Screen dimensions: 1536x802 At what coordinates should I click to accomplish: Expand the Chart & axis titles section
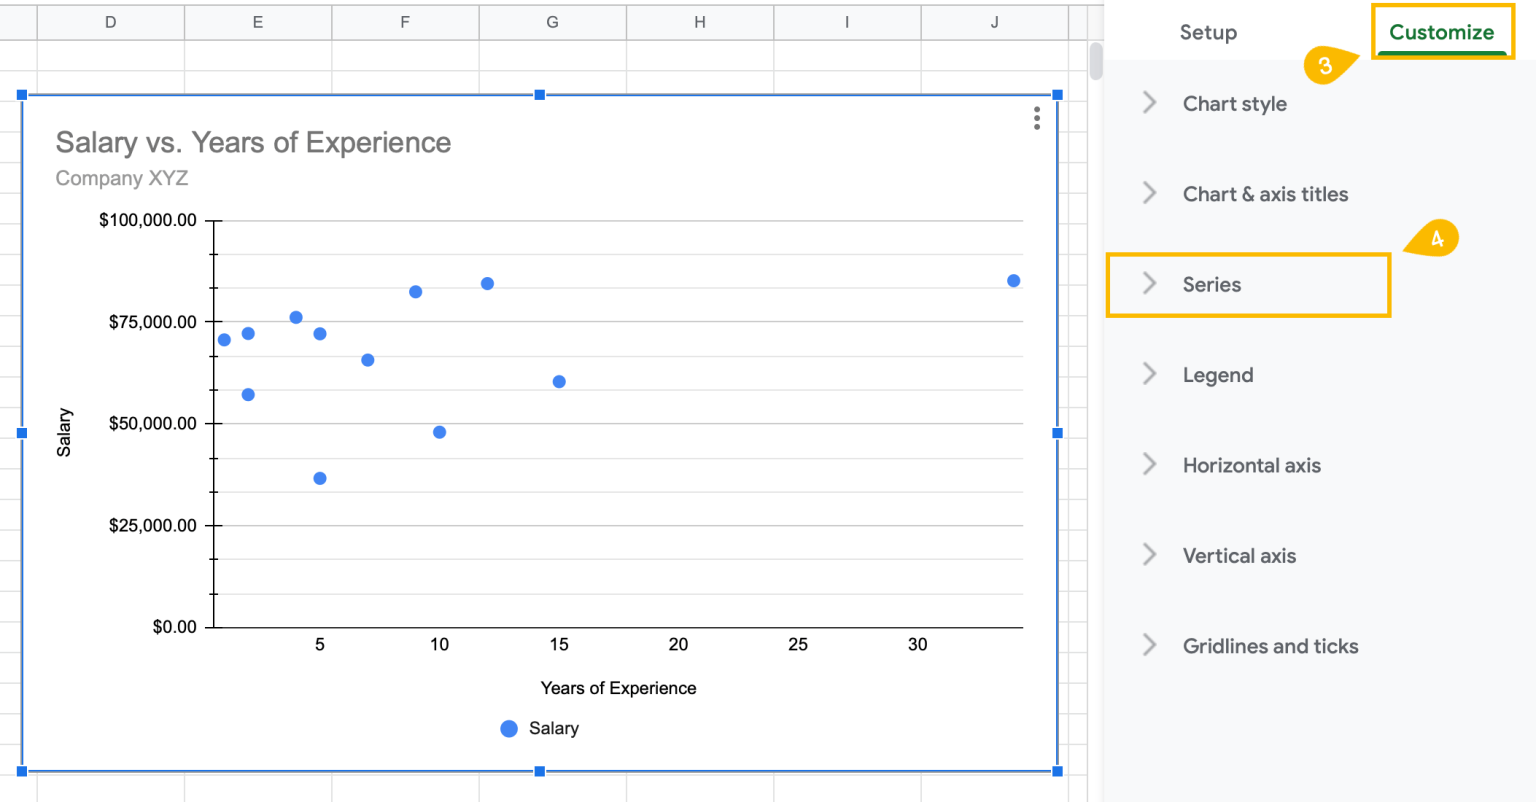pos(1265,194)
